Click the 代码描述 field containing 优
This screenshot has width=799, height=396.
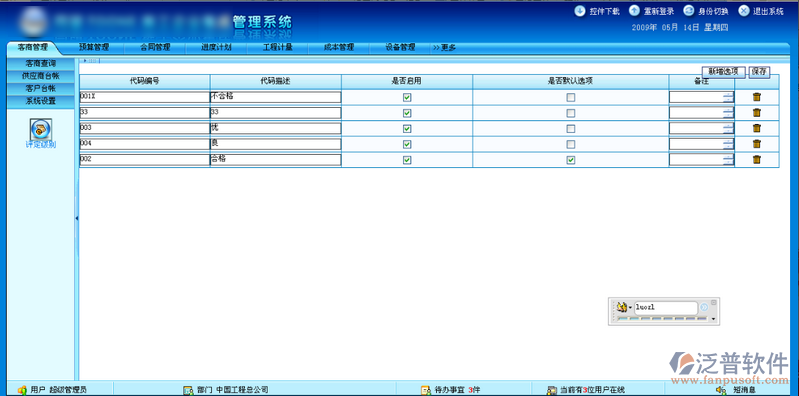click(276, 128)
